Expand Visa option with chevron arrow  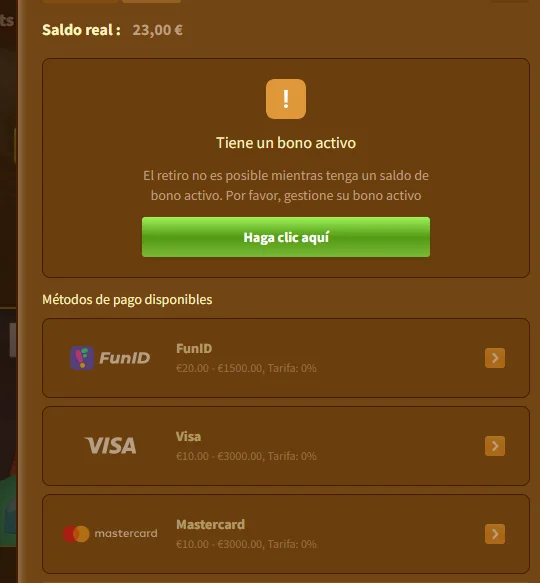tap(495, 446)
